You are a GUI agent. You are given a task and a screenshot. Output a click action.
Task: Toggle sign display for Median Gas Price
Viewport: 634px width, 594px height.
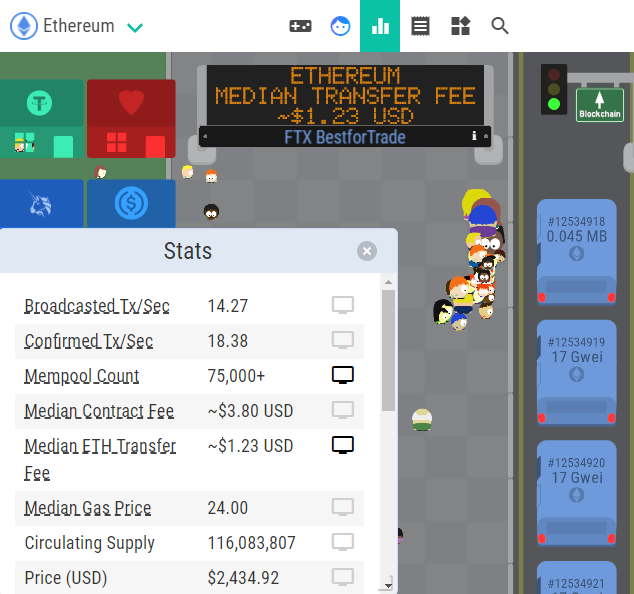pyautogui.click(x=343, y=507)
